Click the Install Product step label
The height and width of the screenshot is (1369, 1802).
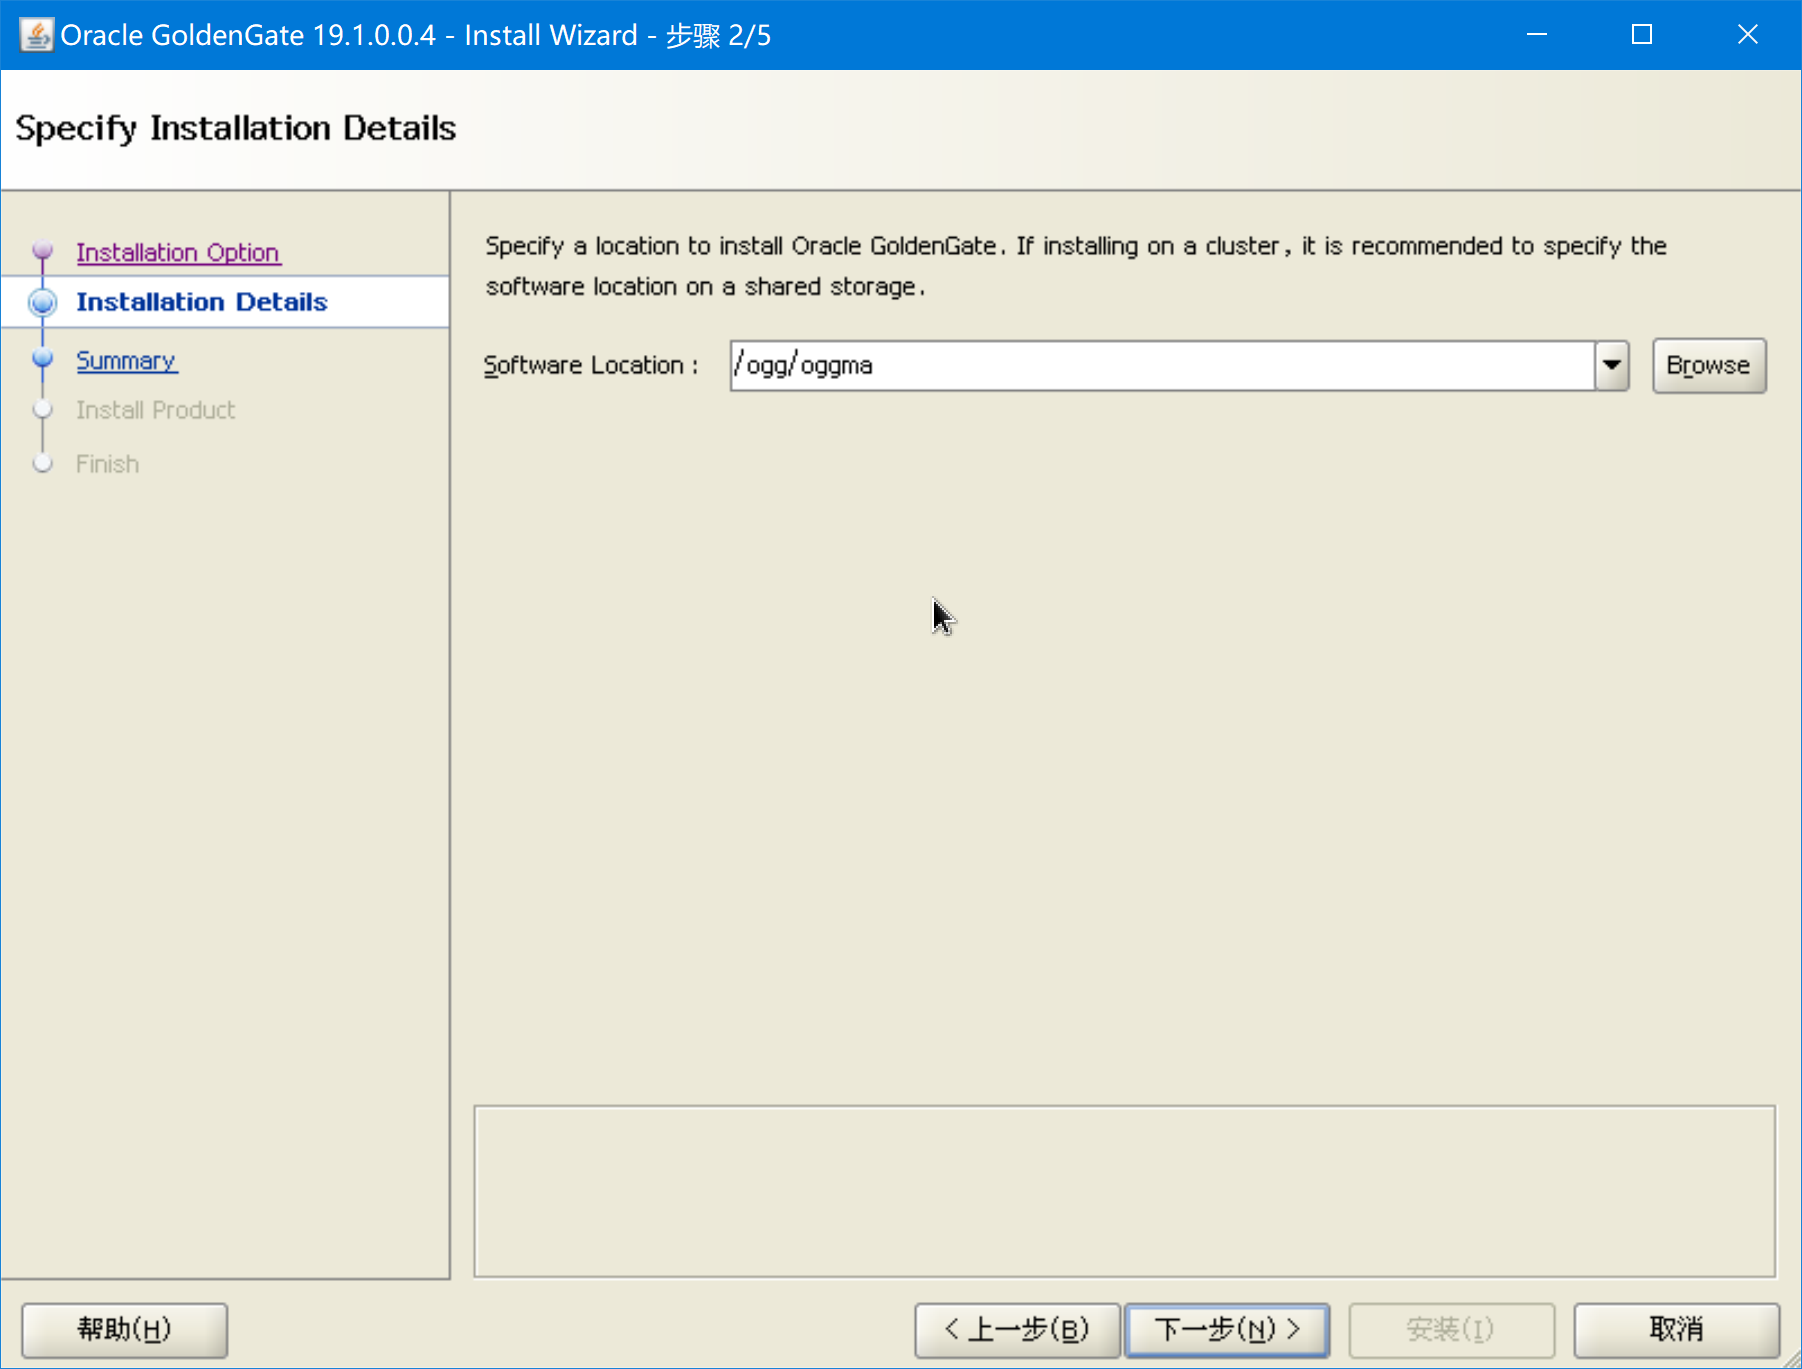156,410
